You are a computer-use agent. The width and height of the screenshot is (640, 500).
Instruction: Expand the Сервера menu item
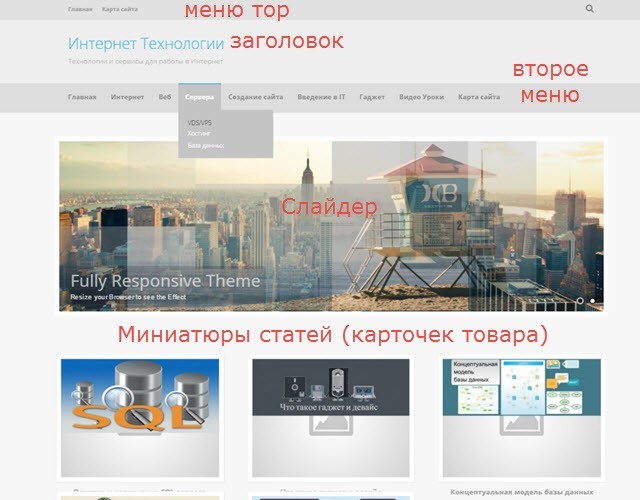point(200,97)
